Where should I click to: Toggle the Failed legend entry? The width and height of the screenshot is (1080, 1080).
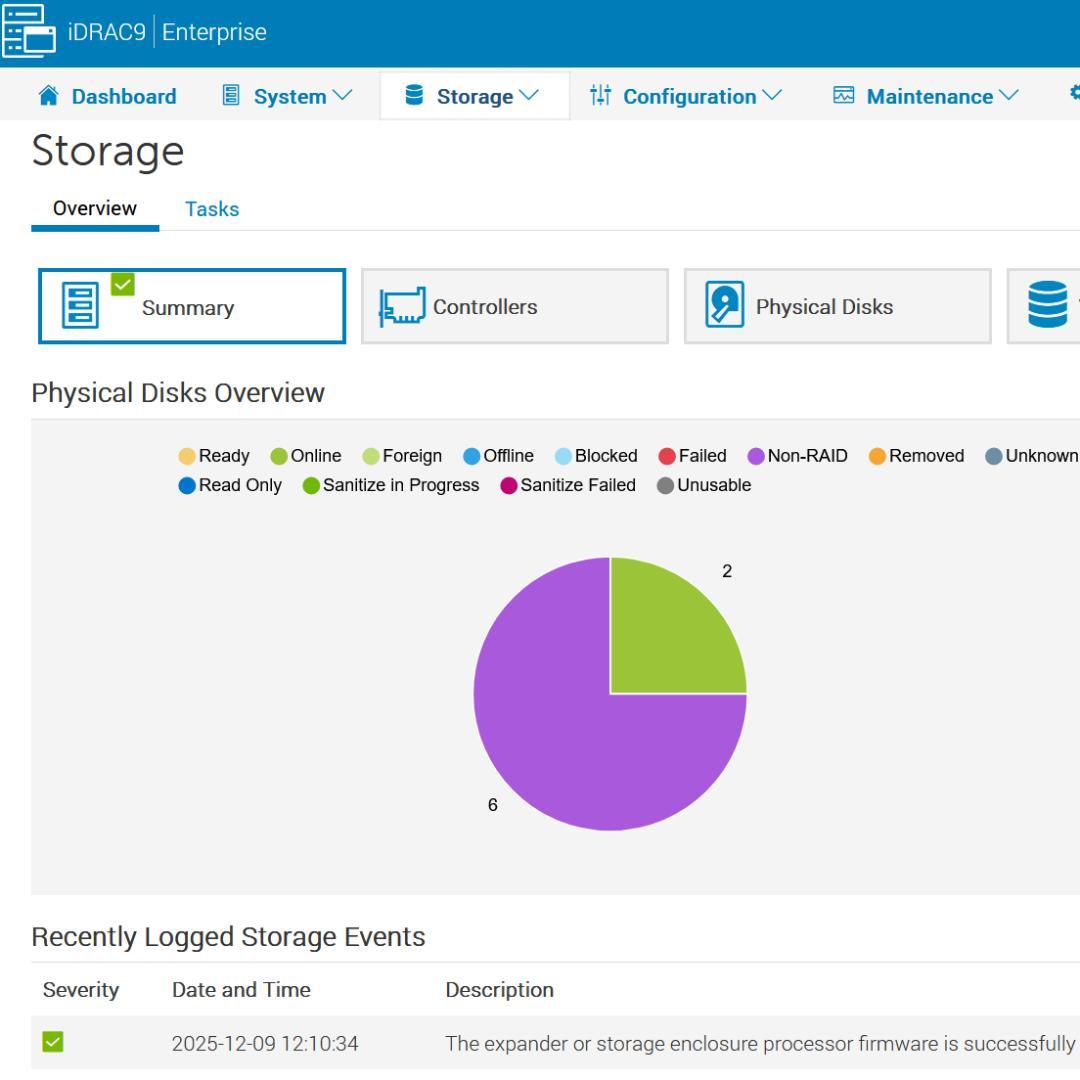(x=692, y=456)
